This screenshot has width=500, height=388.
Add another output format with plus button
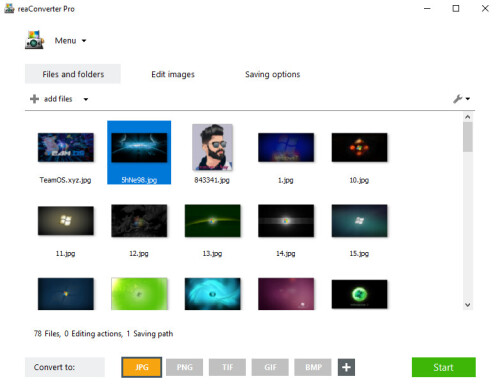point(346,367)
